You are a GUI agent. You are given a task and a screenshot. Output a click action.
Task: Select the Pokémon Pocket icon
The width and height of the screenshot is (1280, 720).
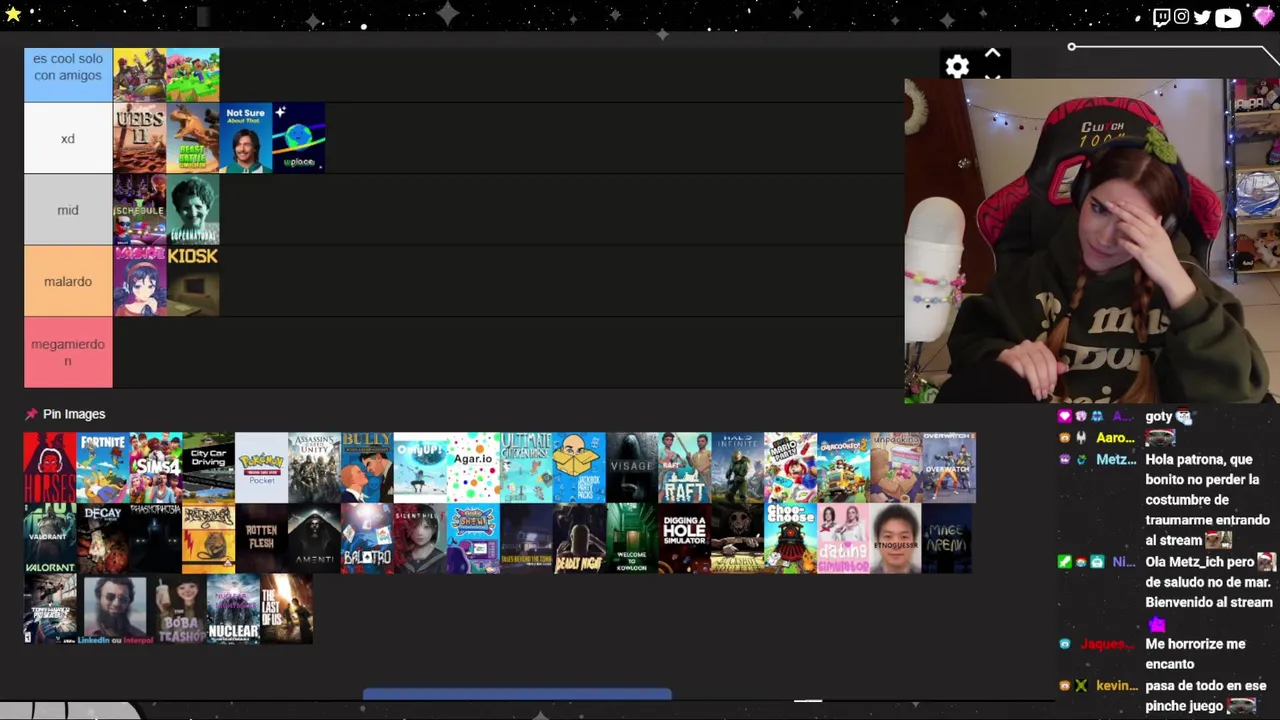[262, 467]
